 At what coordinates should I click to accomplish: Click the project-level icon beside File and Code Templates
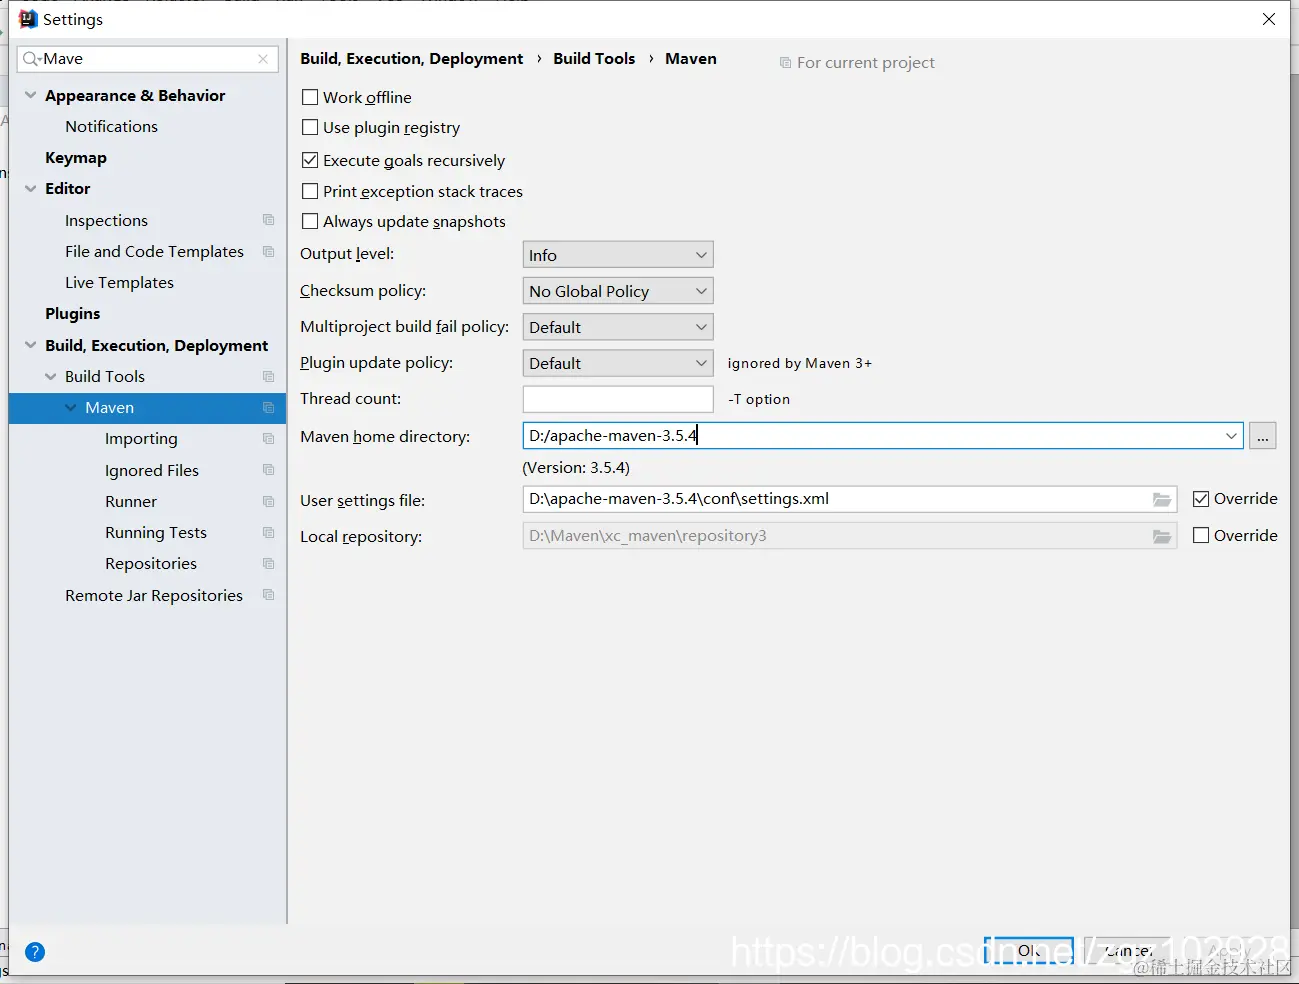pyautogui.click(x=268, y=251)
